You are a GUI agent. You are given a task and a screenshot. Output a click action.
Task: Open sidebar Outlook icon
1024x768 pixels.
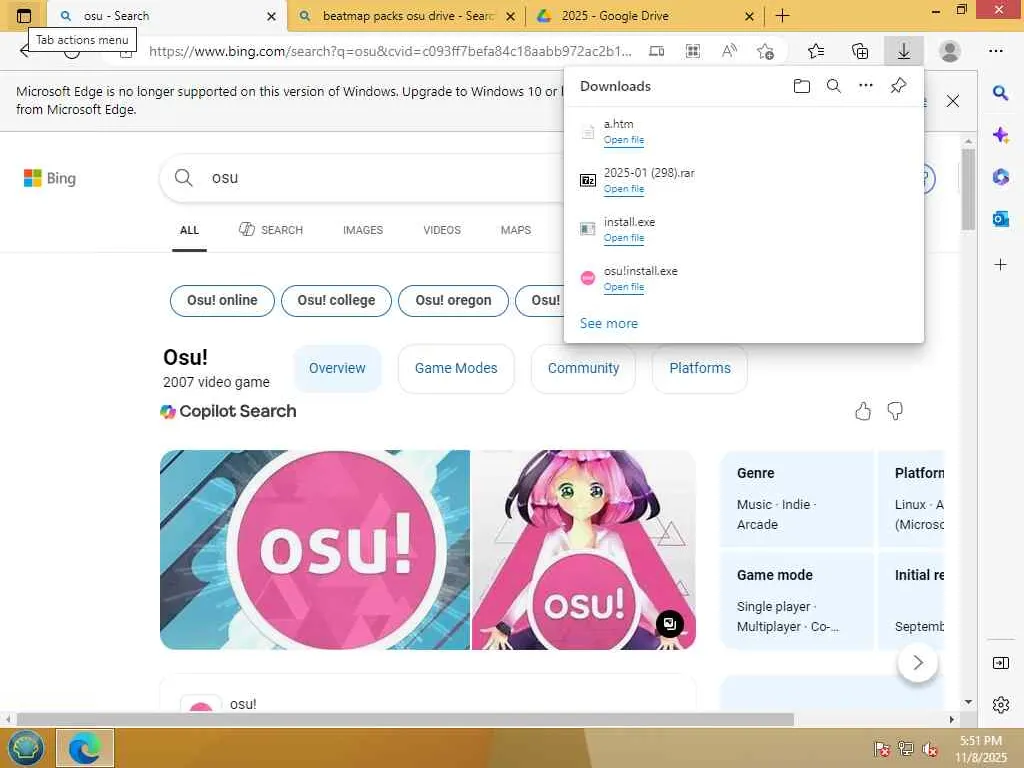1000,219
